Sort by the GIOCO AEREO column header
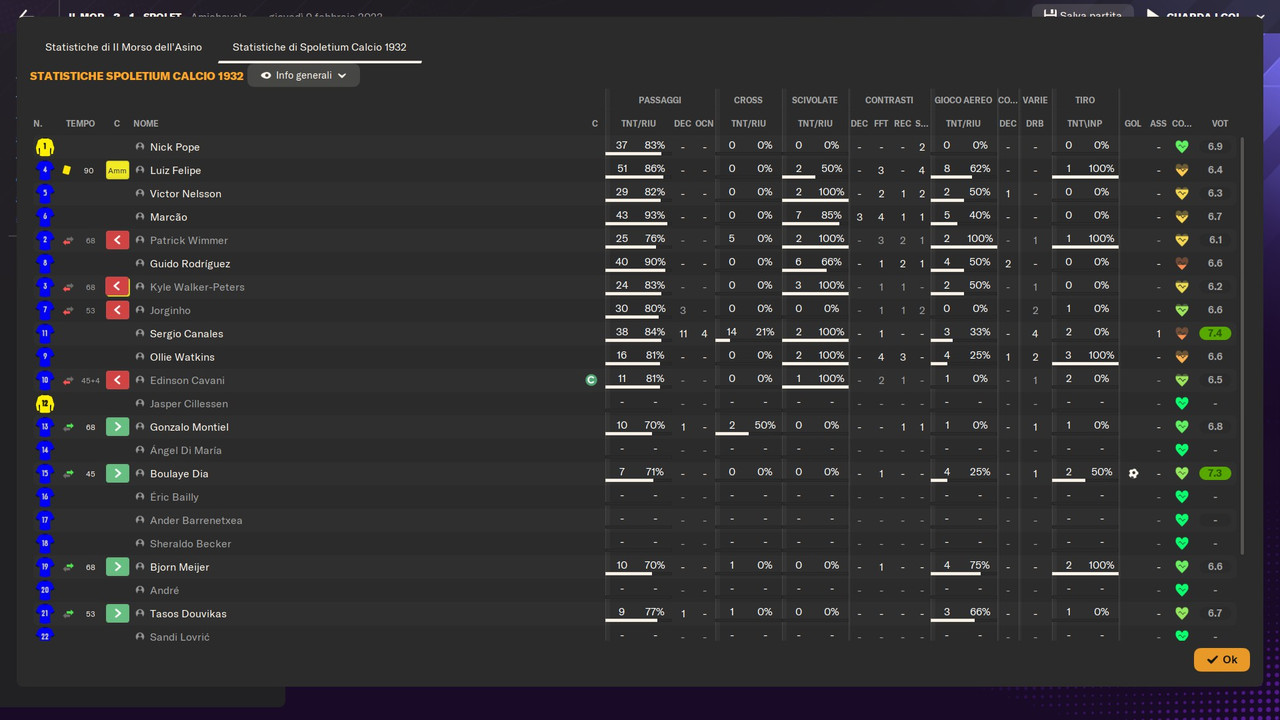Screen dimensions: 1280x720 [963, 100]
